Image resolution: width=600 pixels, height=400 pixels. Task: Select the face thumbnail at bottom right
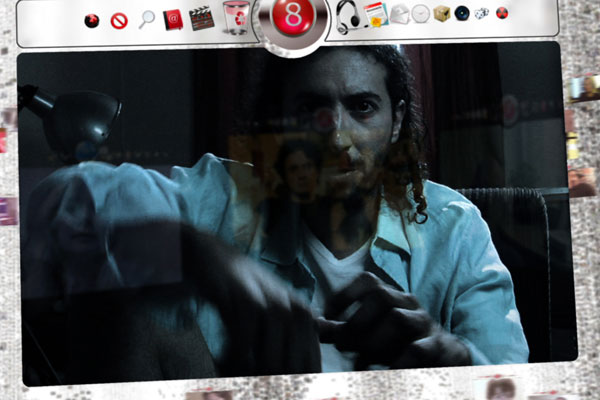point(500,389)
